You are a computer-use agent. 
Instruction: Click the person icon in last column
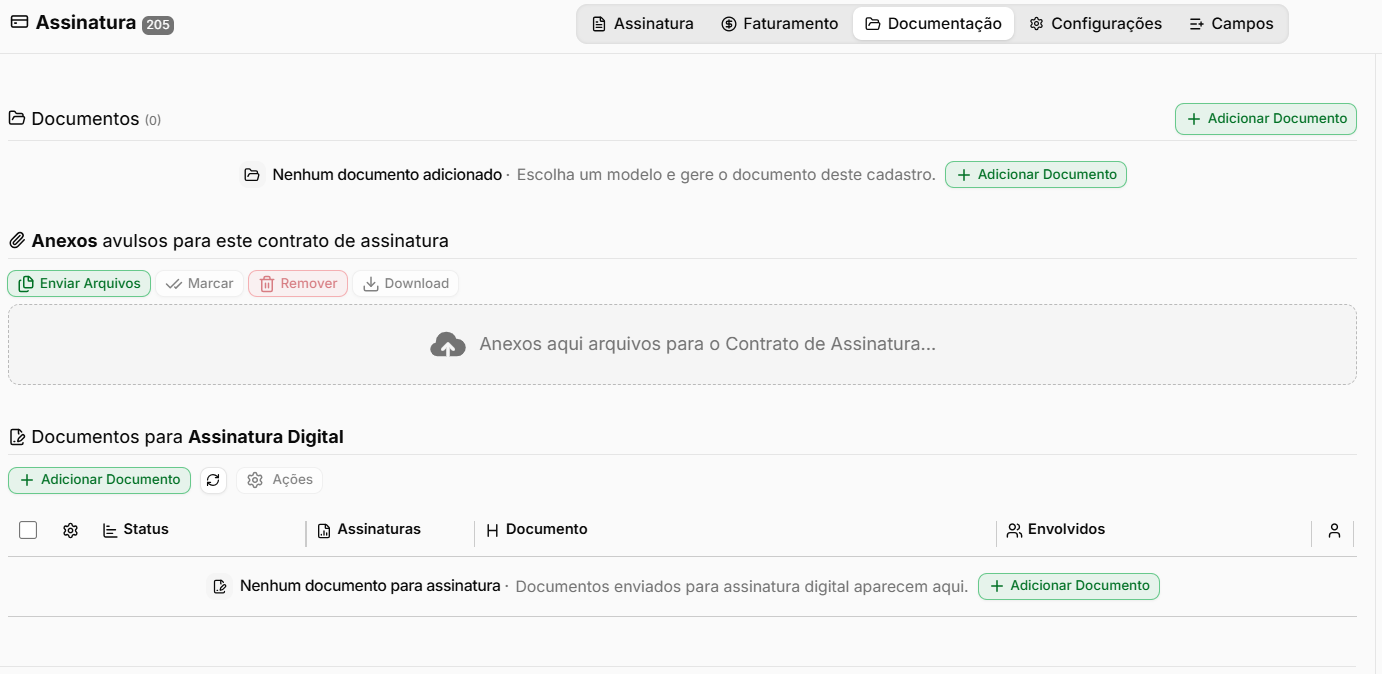click(1334, 531)
